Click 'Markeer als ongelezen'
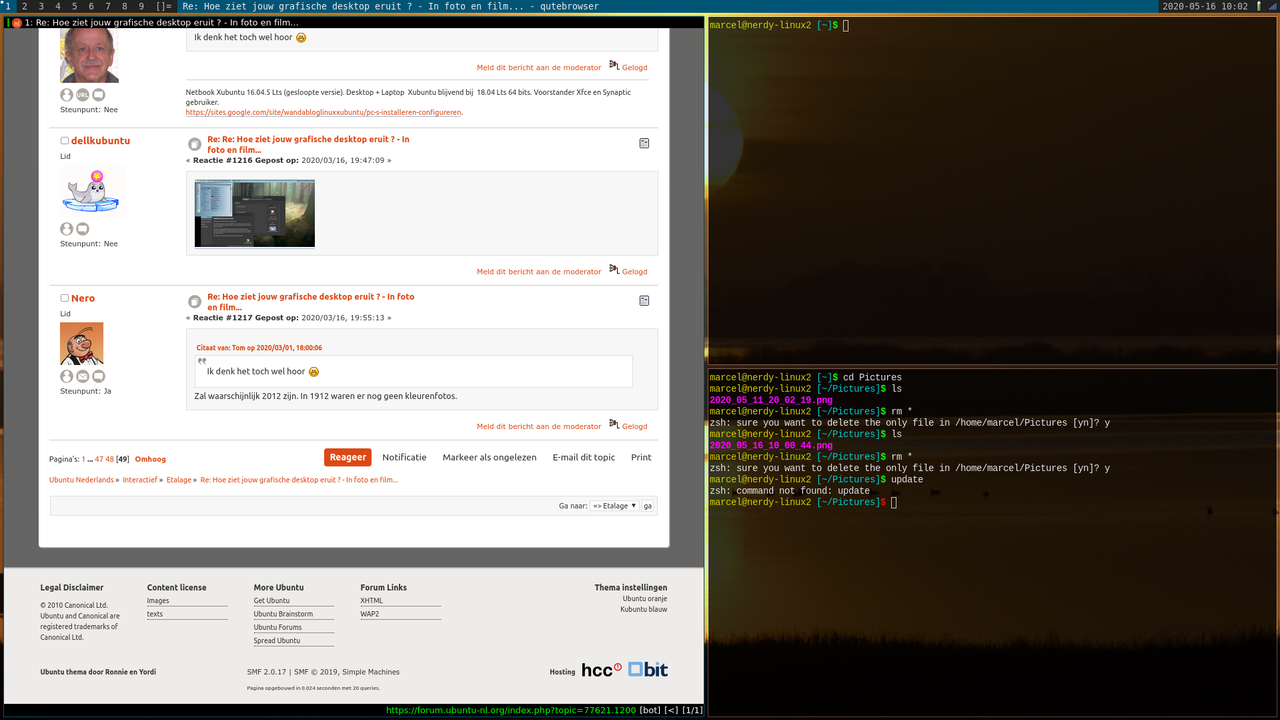This screenshot has height=720, width=1280. 490,457
